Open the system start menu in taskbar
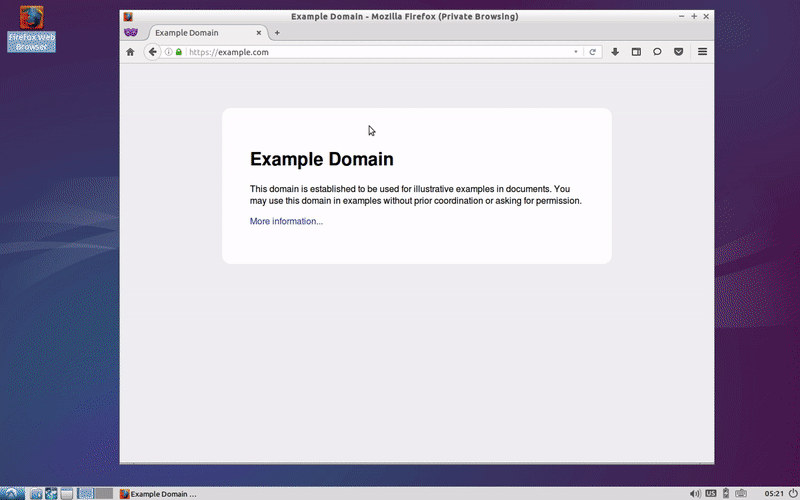The height and width of the screenshot is (500, 800). coord(11,493)
